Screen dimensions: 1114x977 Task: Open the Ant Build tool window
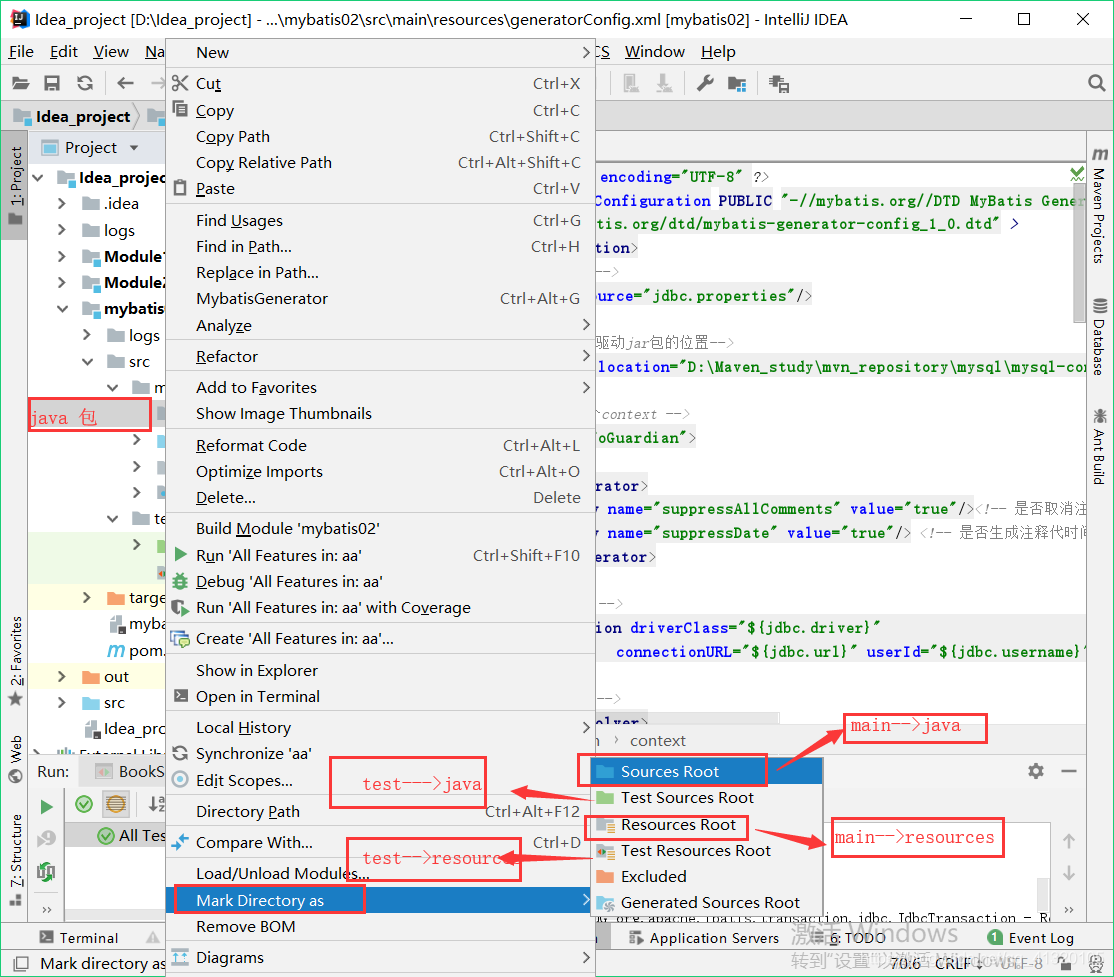point(1099,447)
